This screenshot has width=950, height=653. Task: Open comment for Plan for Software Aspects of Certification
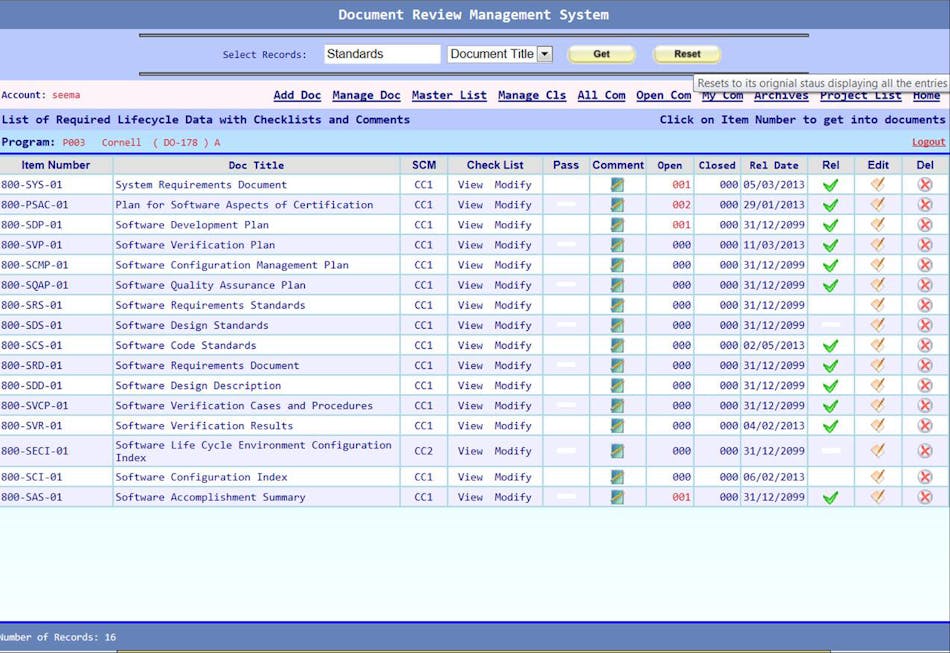click(617, 205)
